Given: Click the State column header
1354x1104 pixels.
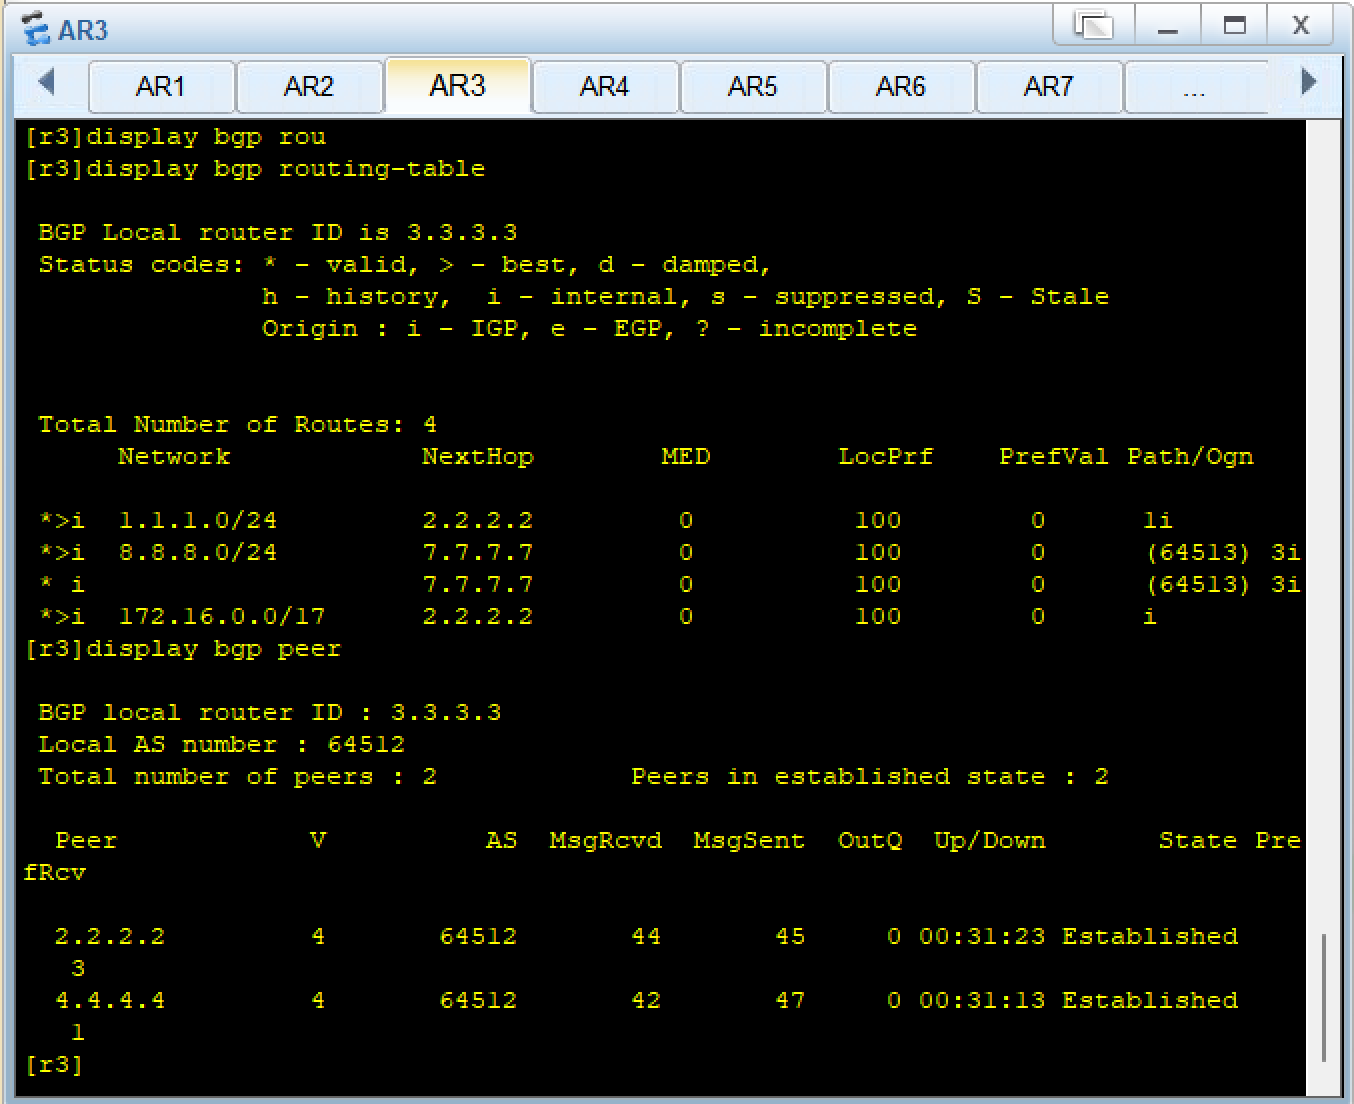Looking at the screenshot, I should [1198, 840].
